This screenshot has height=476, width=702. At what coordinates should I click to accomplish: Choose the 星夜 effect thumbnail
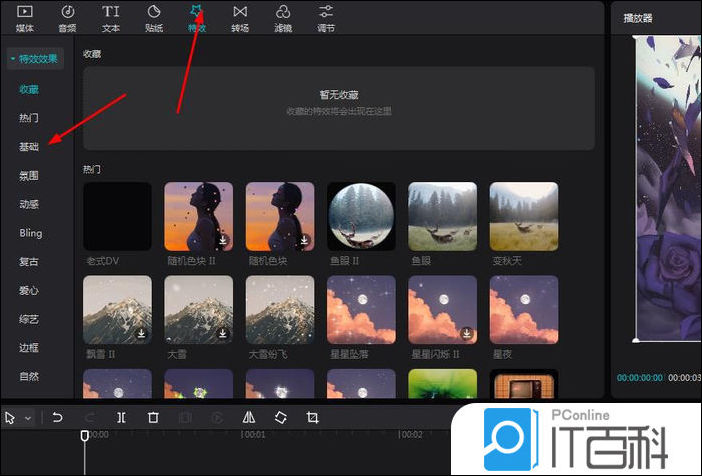tap(524, 310)
